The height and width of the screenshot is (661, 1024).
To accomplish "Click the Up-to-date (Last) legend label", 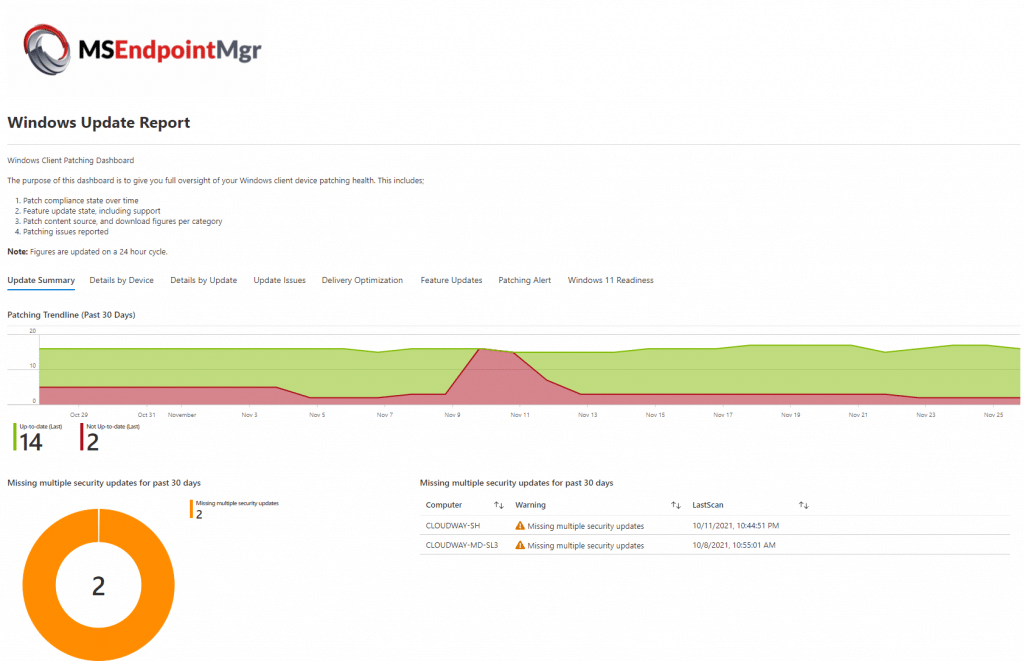I will click(x=41, y=427).
